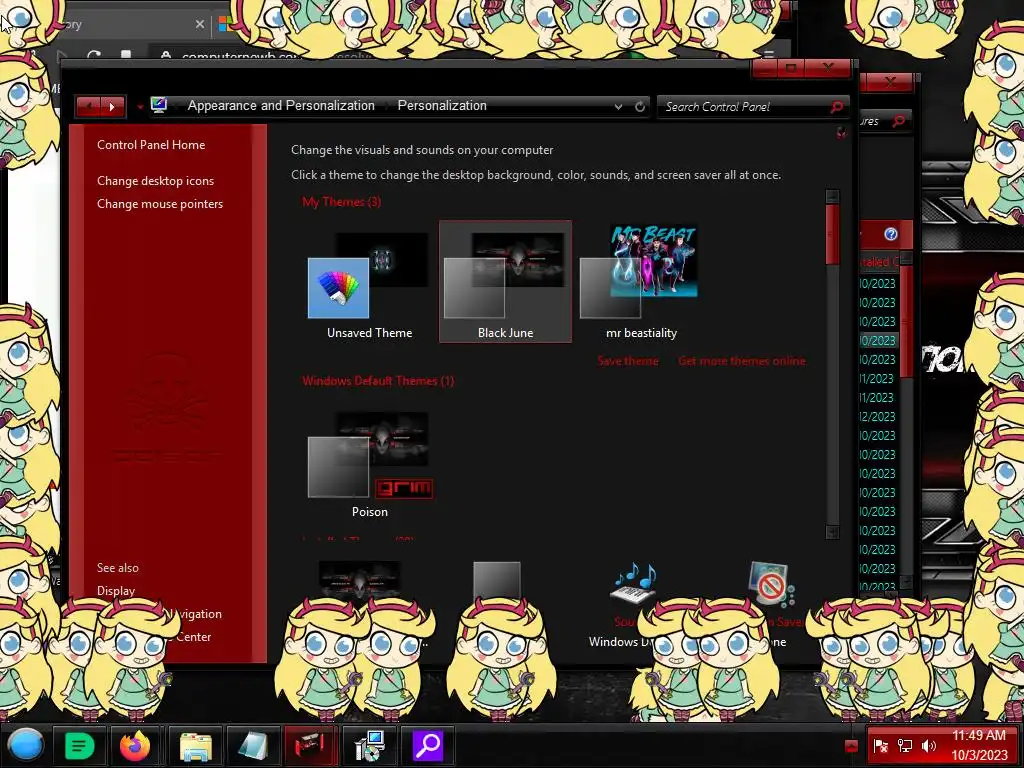
Task: Open the Screen Saver settings icon
Action: pos(771,583)
